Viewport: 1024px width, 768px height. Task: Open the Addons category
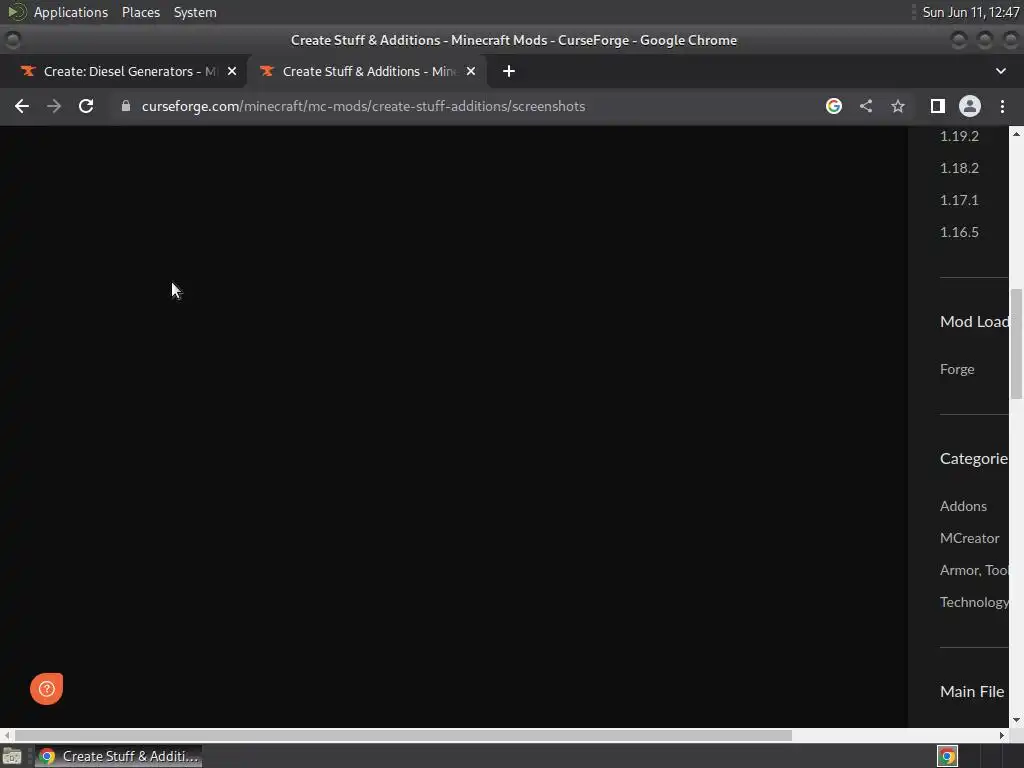coord(963,506)
